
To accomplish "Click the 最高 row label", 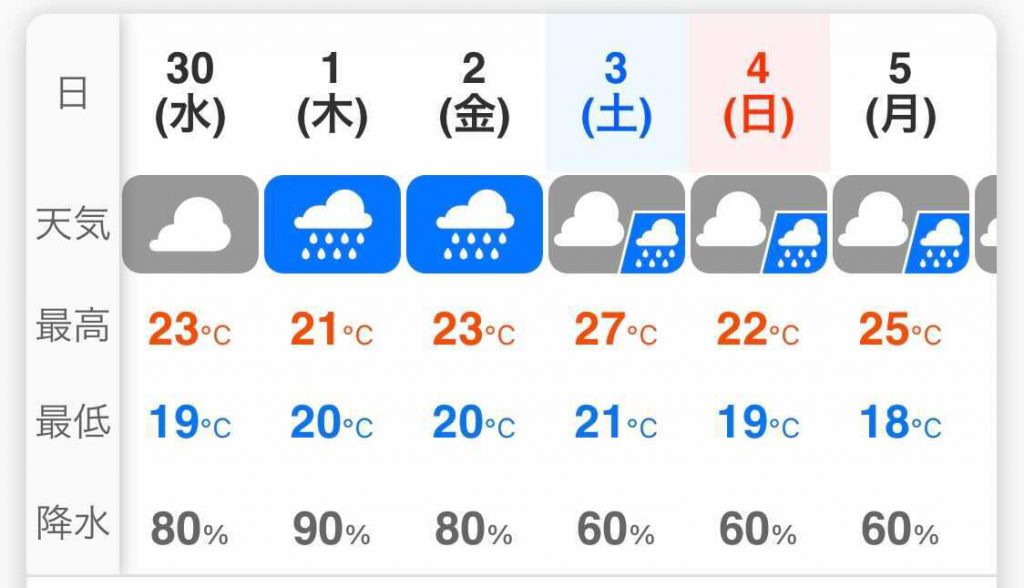I will (72, 325).
